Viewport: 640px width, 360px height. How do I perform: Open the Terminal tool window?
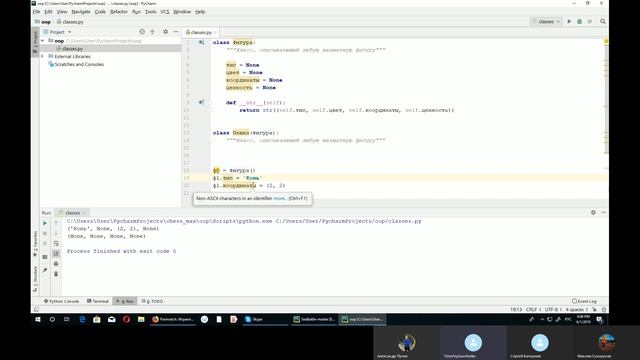(98, 301)
